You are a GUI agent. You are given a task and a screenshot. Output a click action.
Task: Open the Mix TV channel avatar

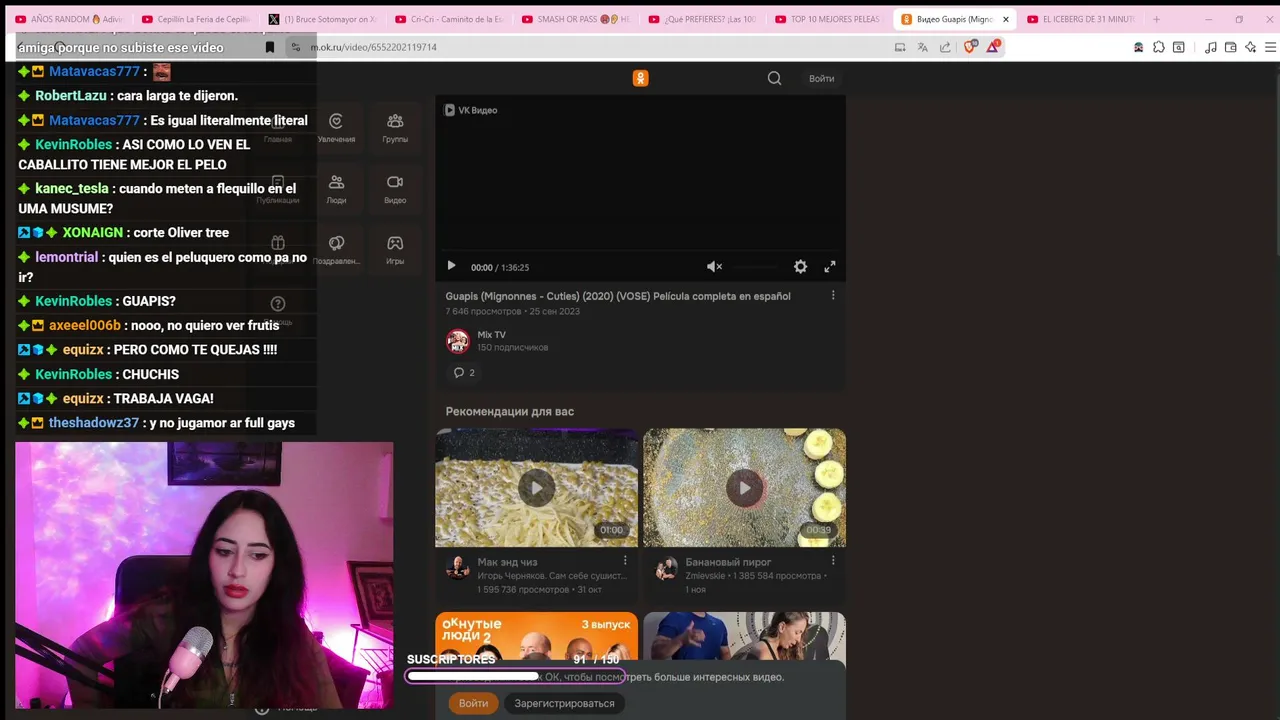coord(458,341)
